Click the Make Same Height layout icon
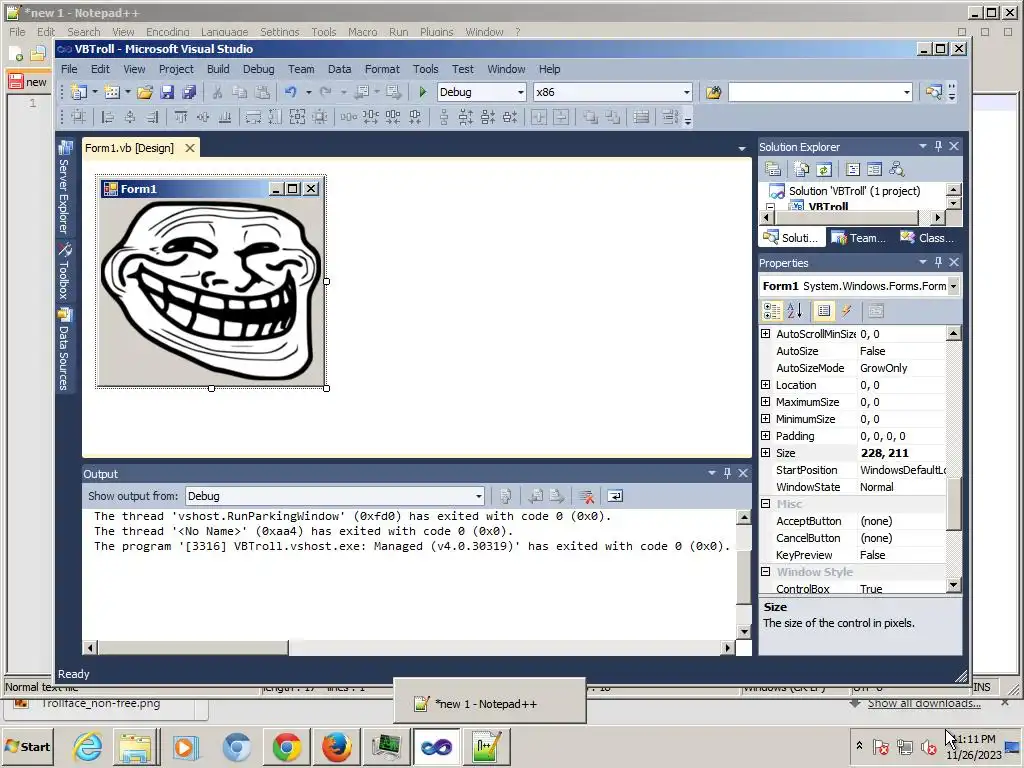 pos(276,117)
